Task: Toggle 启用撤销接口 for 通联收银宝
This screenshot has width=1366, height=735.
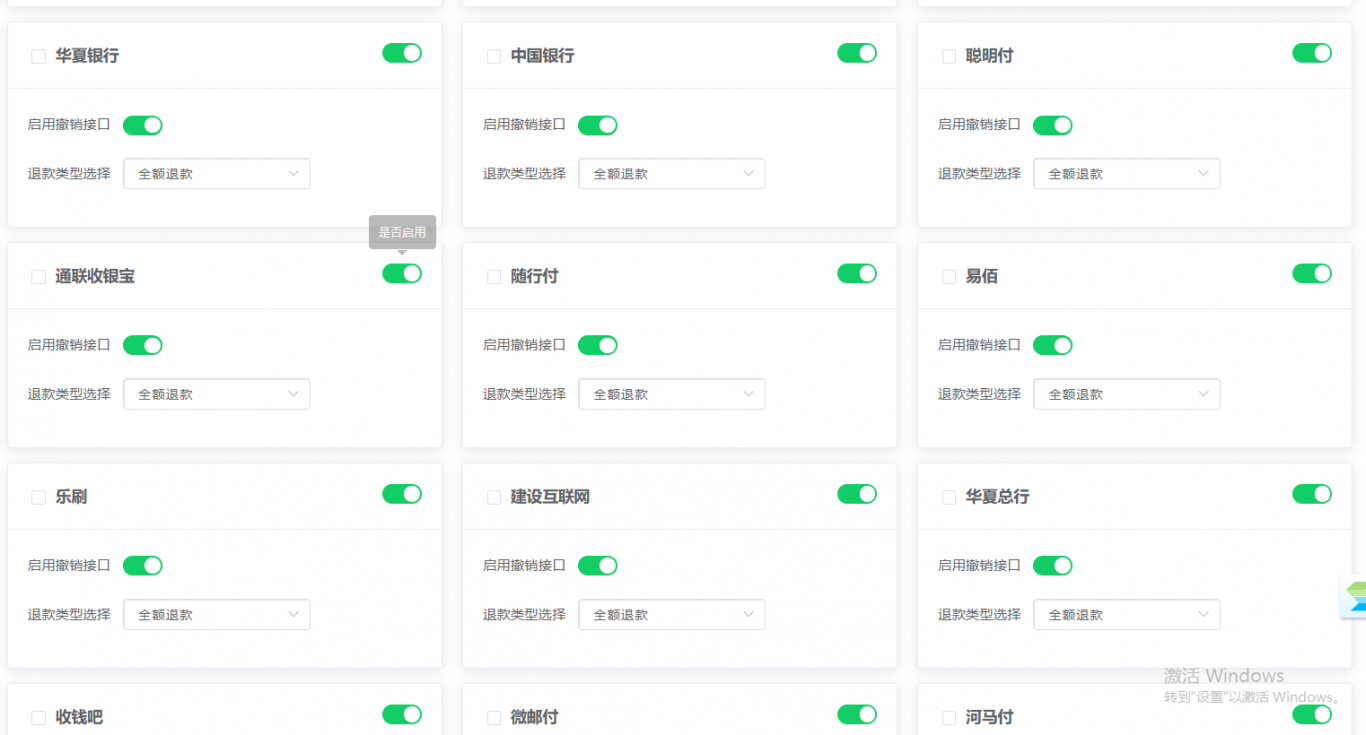Action: click(x=143, y=345)
